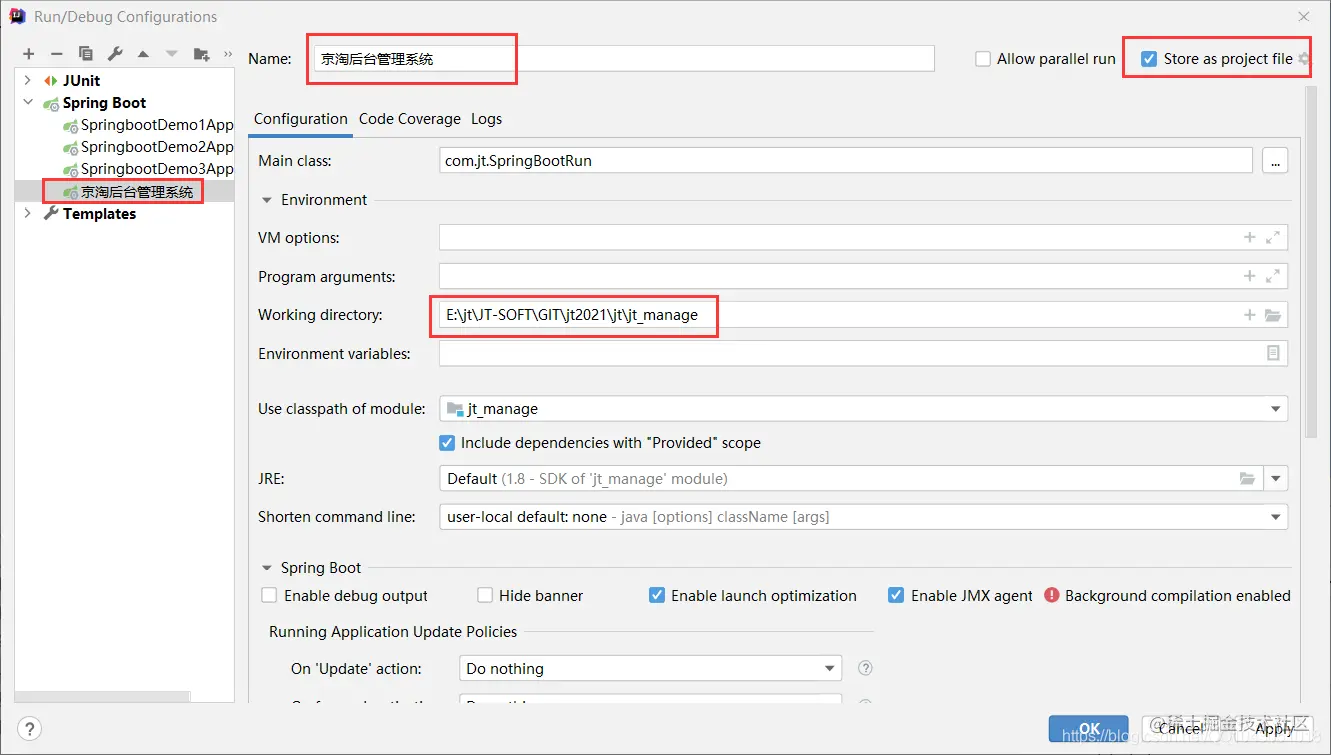
Task: Open the Shorten command line dropdown
Action: pos(1276,517)
